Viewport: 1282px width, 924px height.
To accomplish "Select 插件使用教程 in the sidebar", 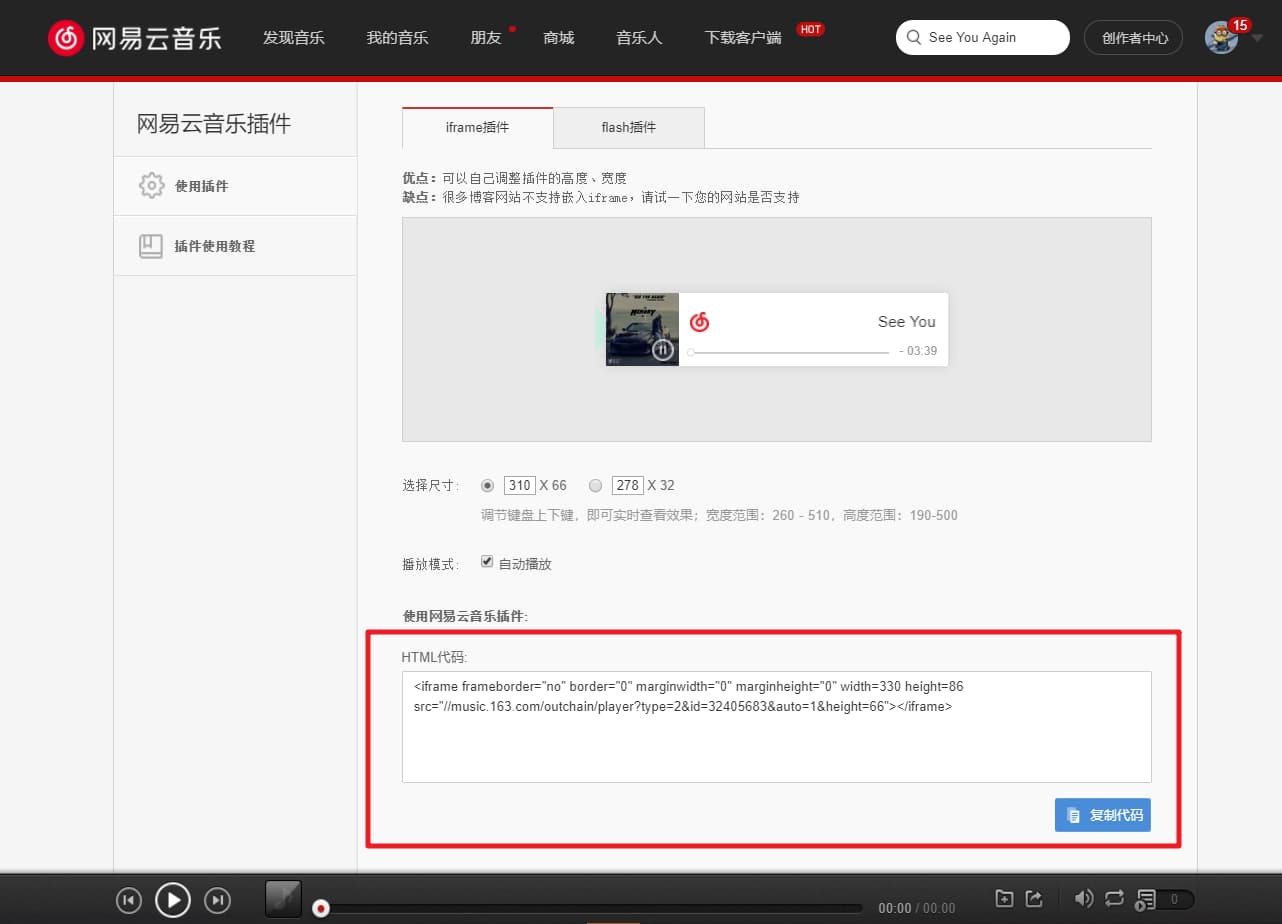I will coord(235,246).
